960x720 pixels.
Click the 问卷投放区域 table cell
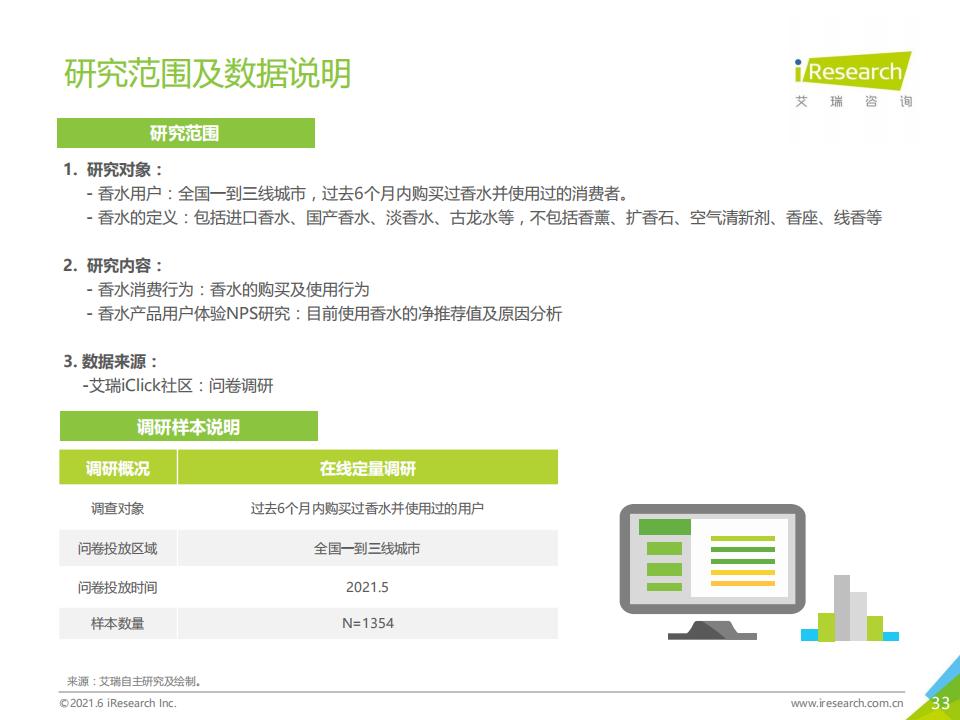pos(118,548)
